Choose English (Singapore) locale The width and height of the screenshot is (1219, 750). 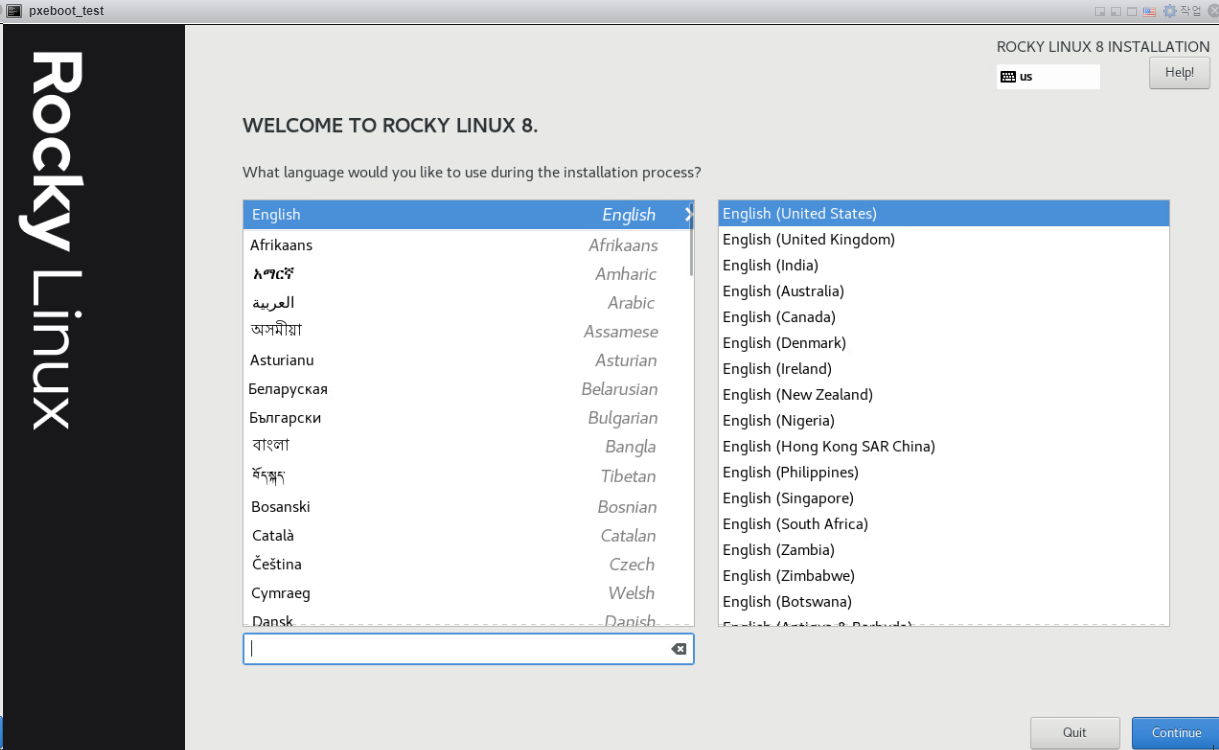(x=944, y=499)
